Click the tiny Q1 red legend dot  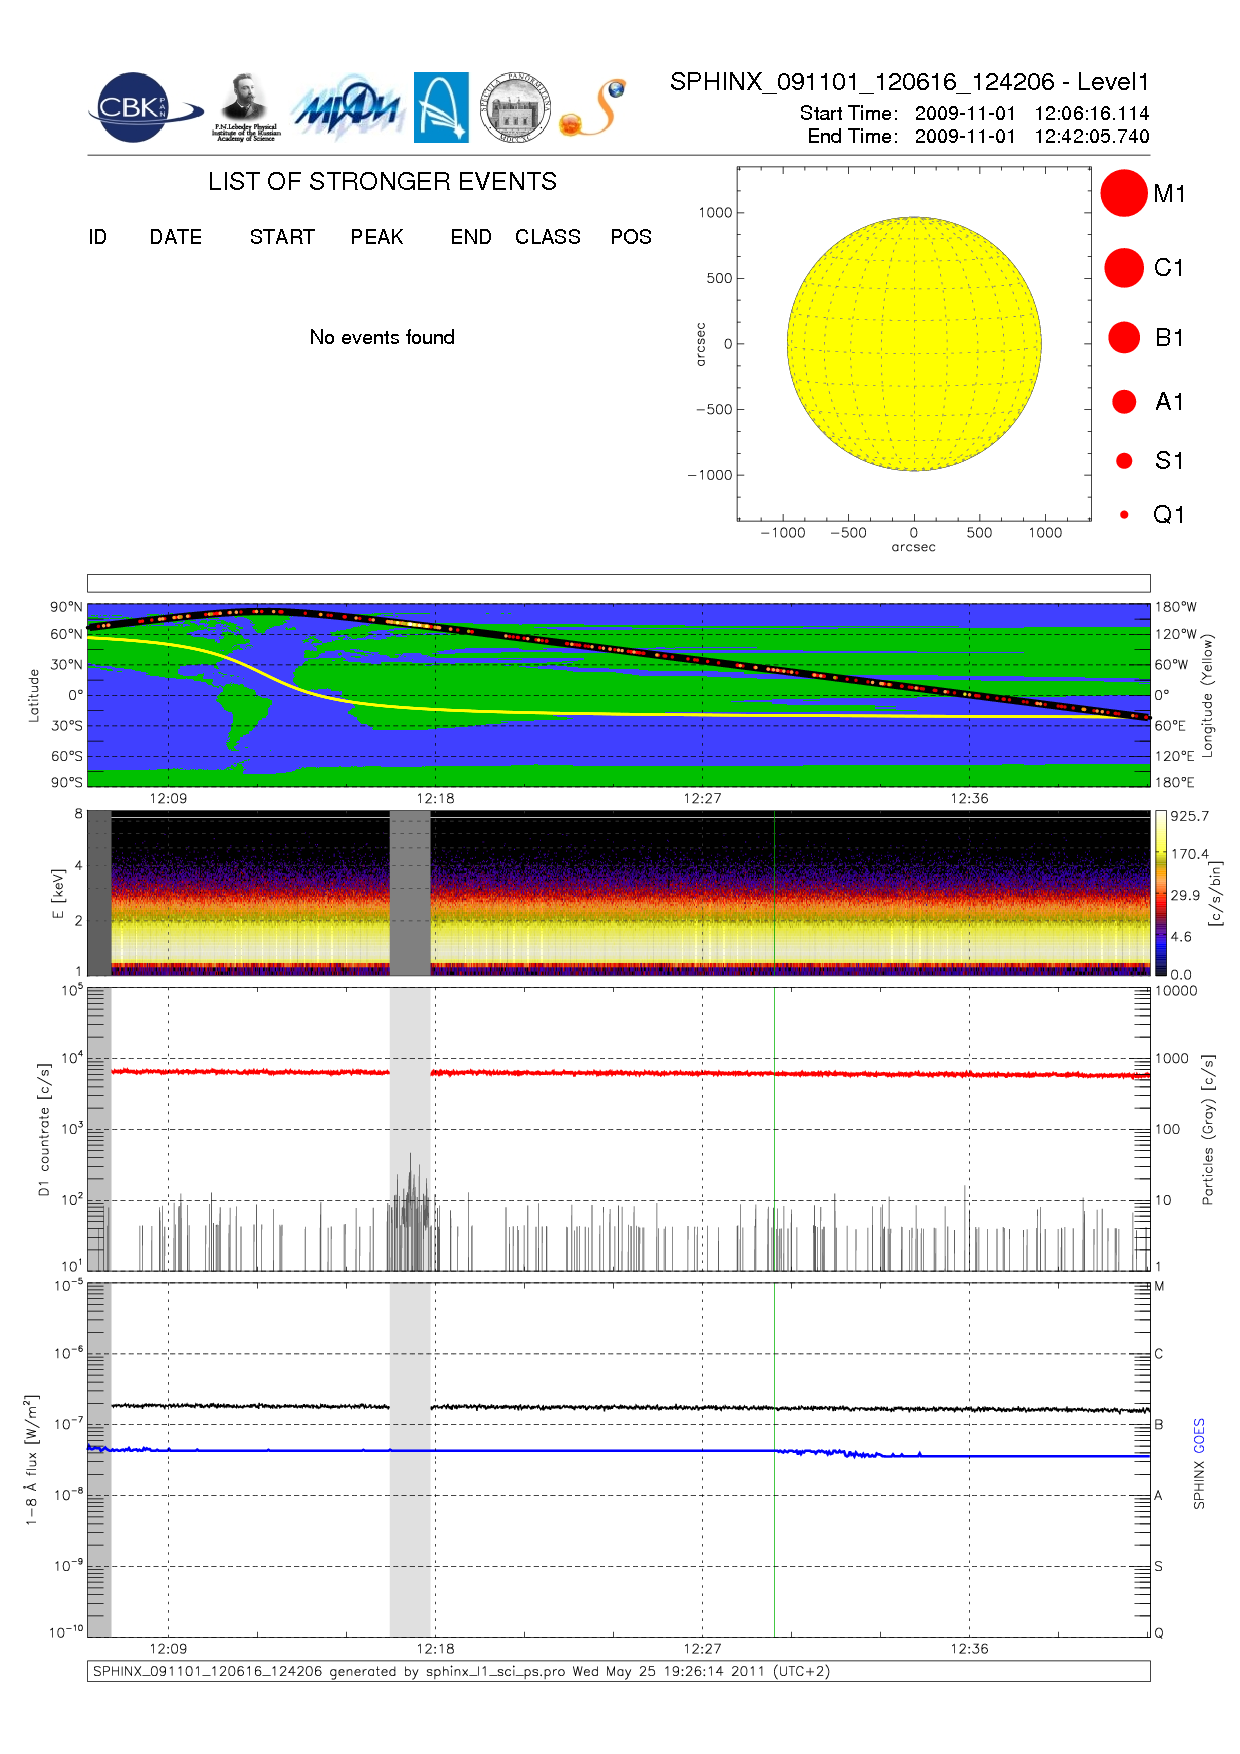click(1124, 515)
